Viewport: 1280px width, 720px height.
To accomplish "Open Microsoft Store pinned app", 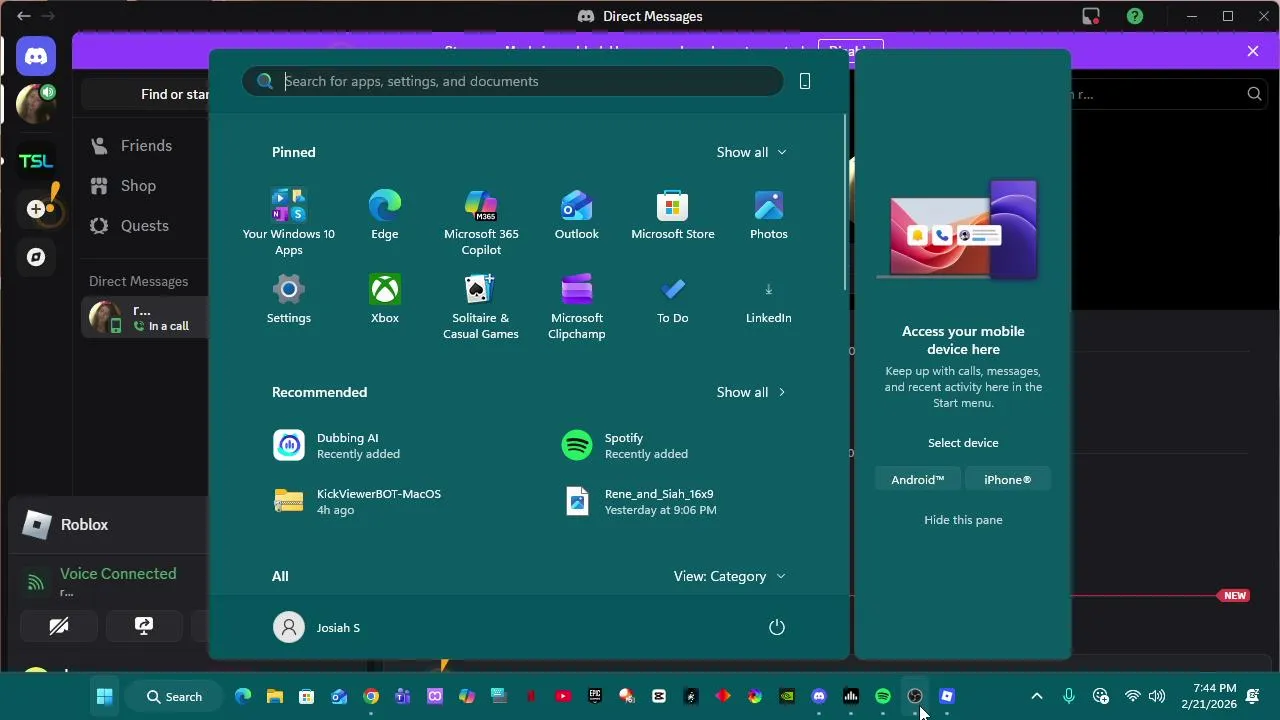I will tap(673, 215).
